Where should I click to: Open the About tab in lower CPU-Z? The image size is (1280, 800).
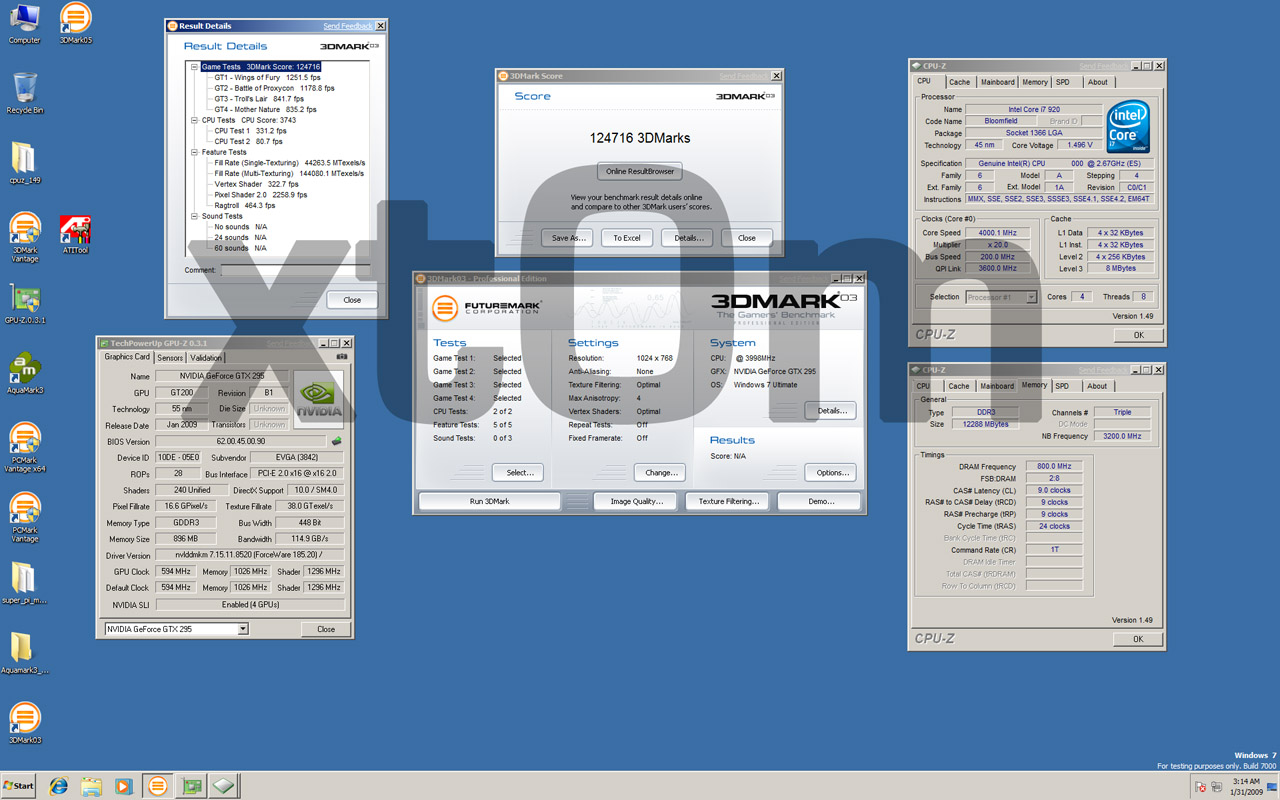(1097, 386)
